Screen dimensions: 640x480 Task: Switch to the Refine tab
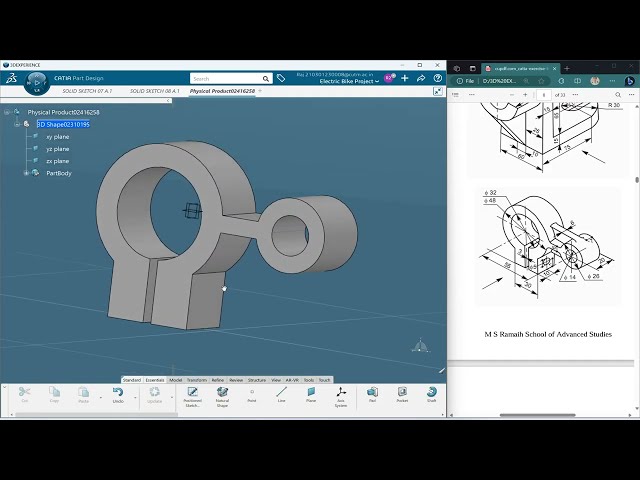(x=218, y=380)
